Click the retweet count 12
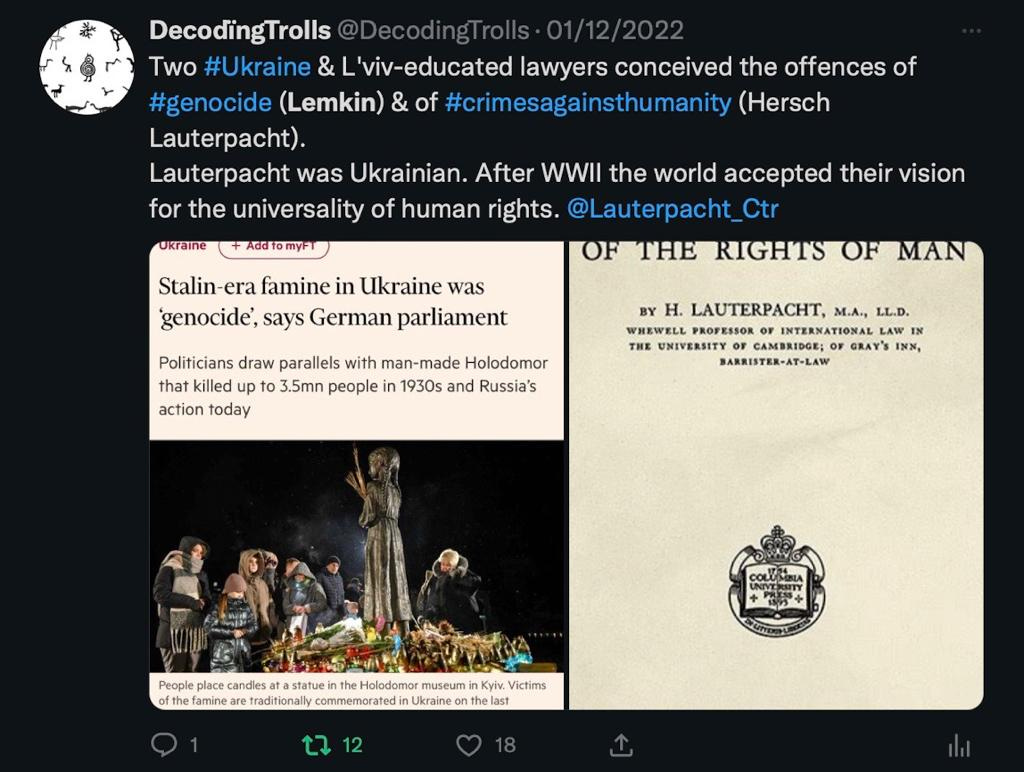 tap(352, 745)
